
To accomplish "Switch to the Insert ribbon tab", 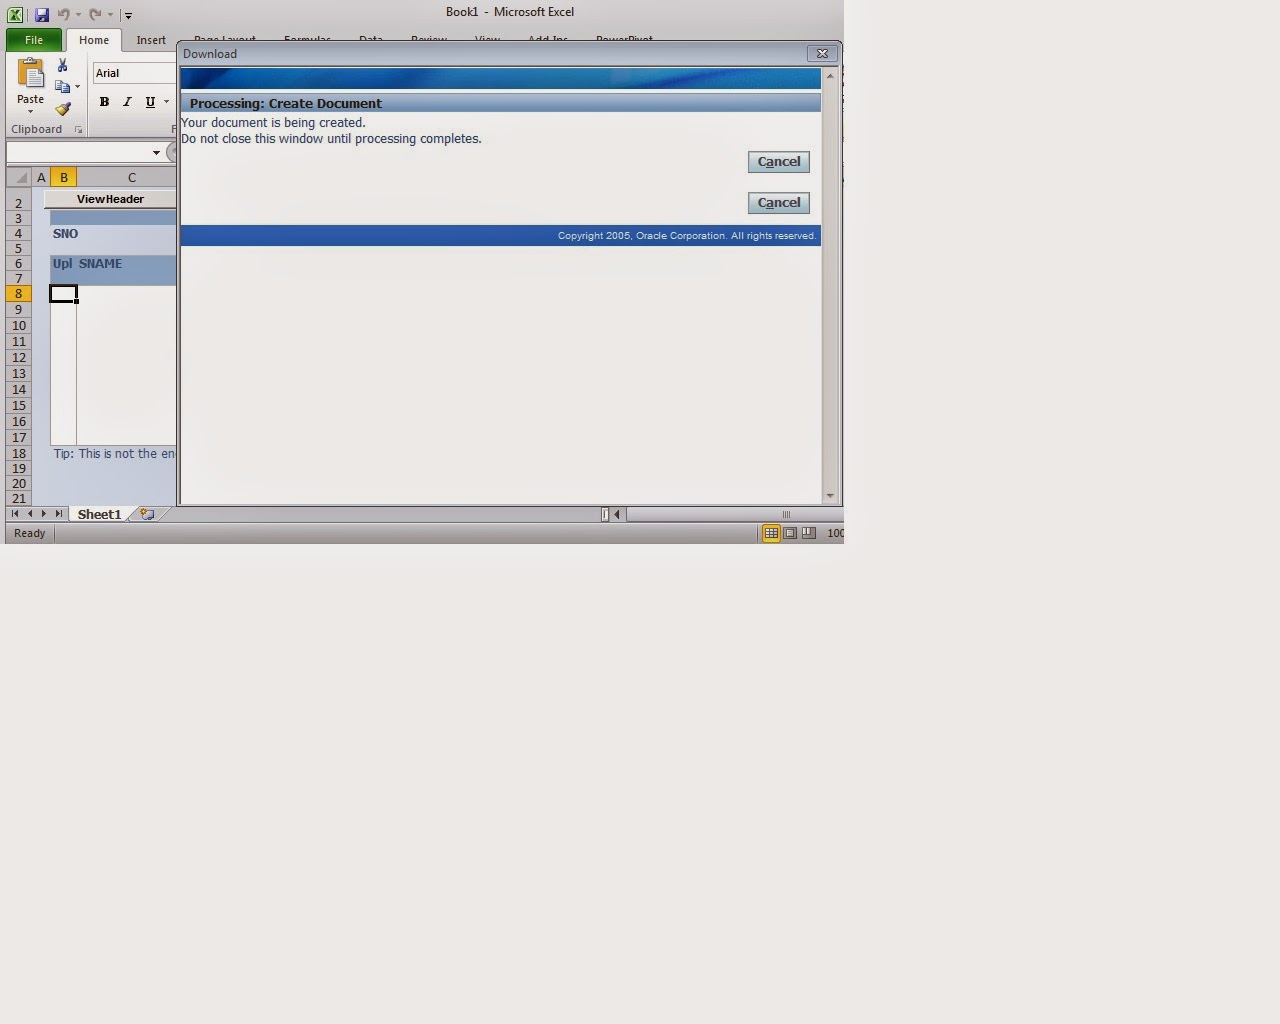I will pyautogui.click(x=150, y=40).
